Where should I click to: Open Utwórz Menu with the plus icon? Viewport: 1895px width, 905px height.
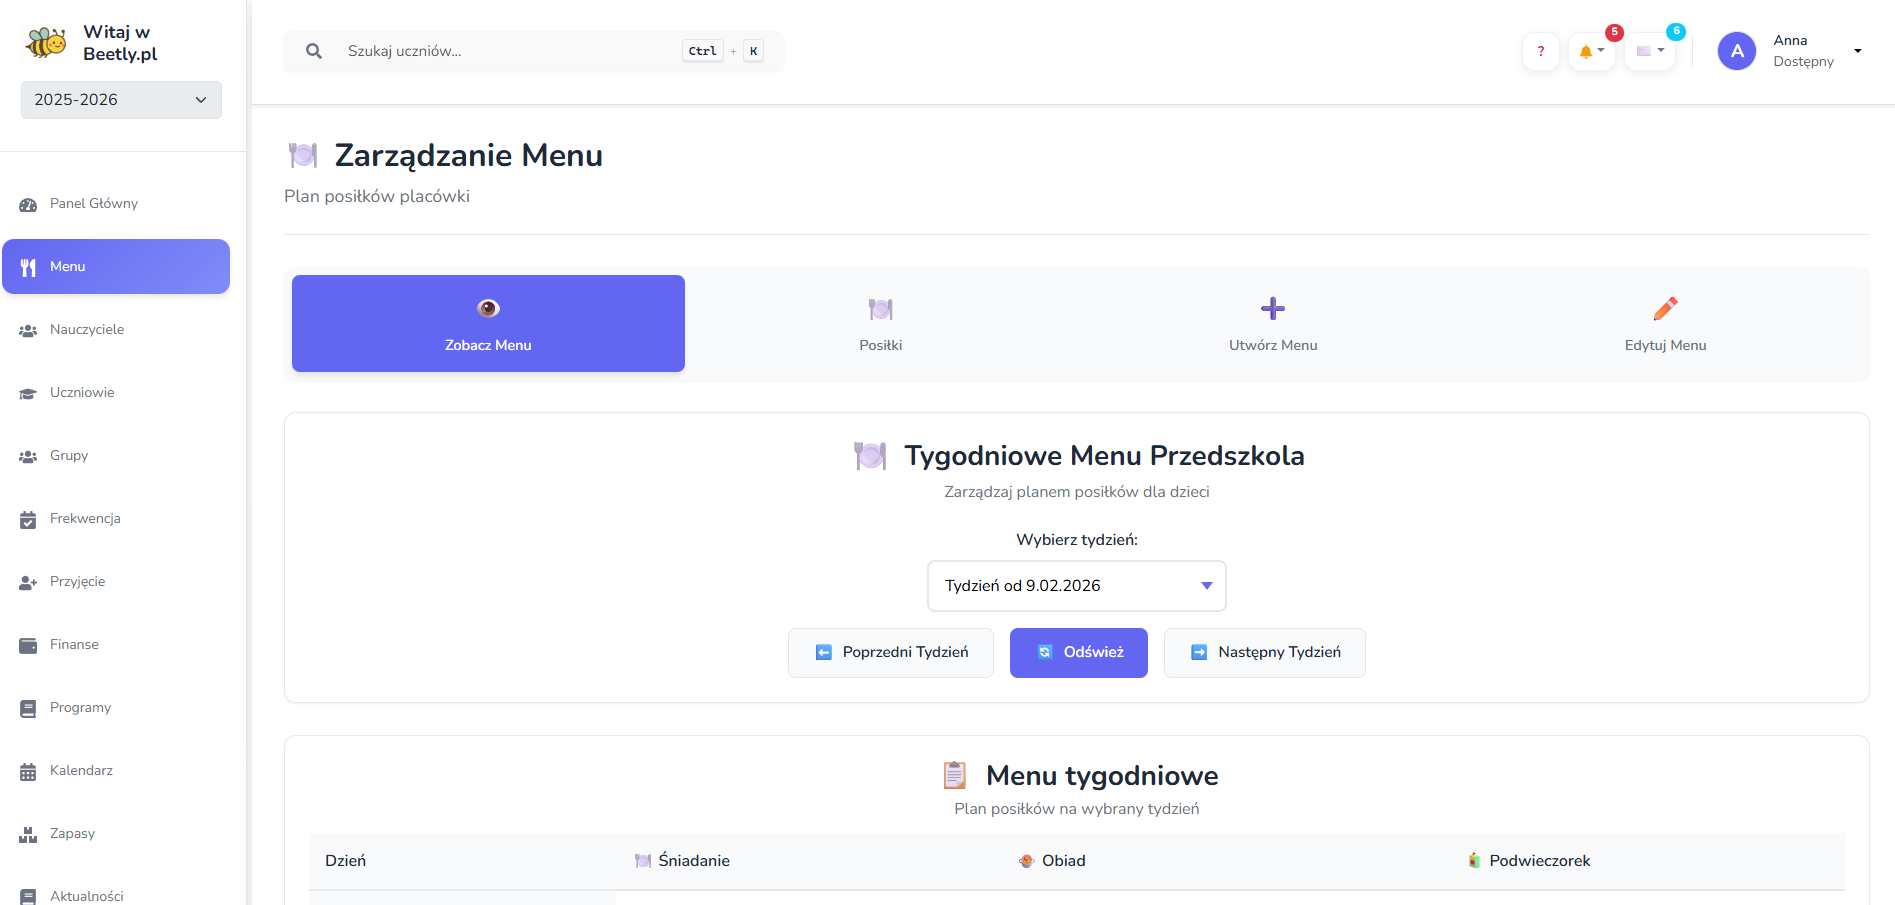click(1272, 323)
